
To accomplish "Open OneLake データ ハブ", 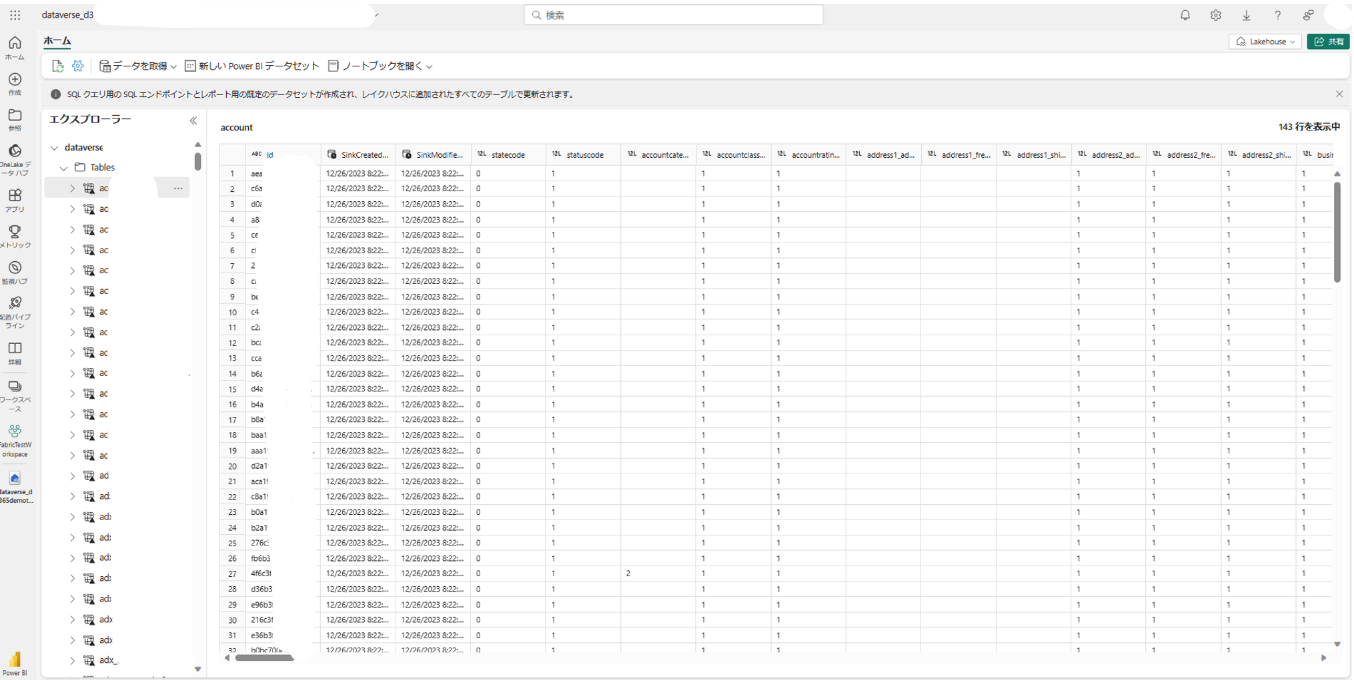I will coord(15,160).
